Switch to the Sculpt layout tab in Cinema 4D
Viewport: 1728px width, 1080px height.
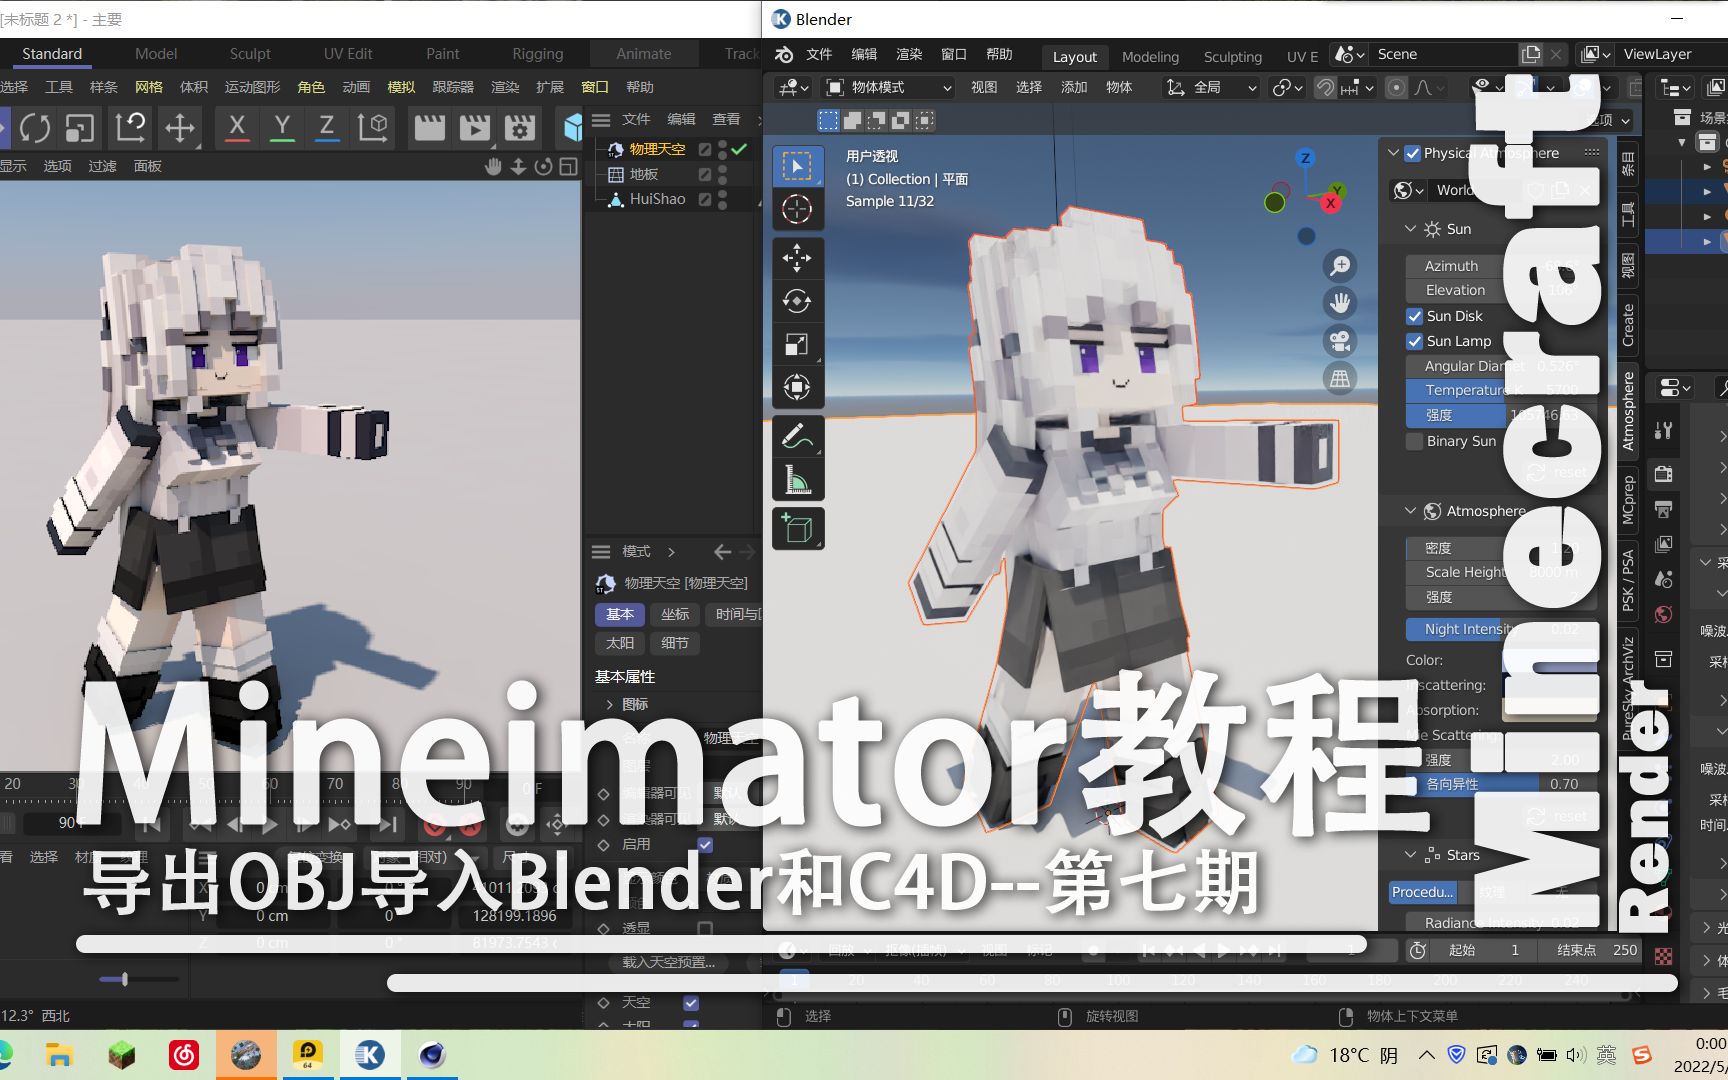tap(250, 54)
